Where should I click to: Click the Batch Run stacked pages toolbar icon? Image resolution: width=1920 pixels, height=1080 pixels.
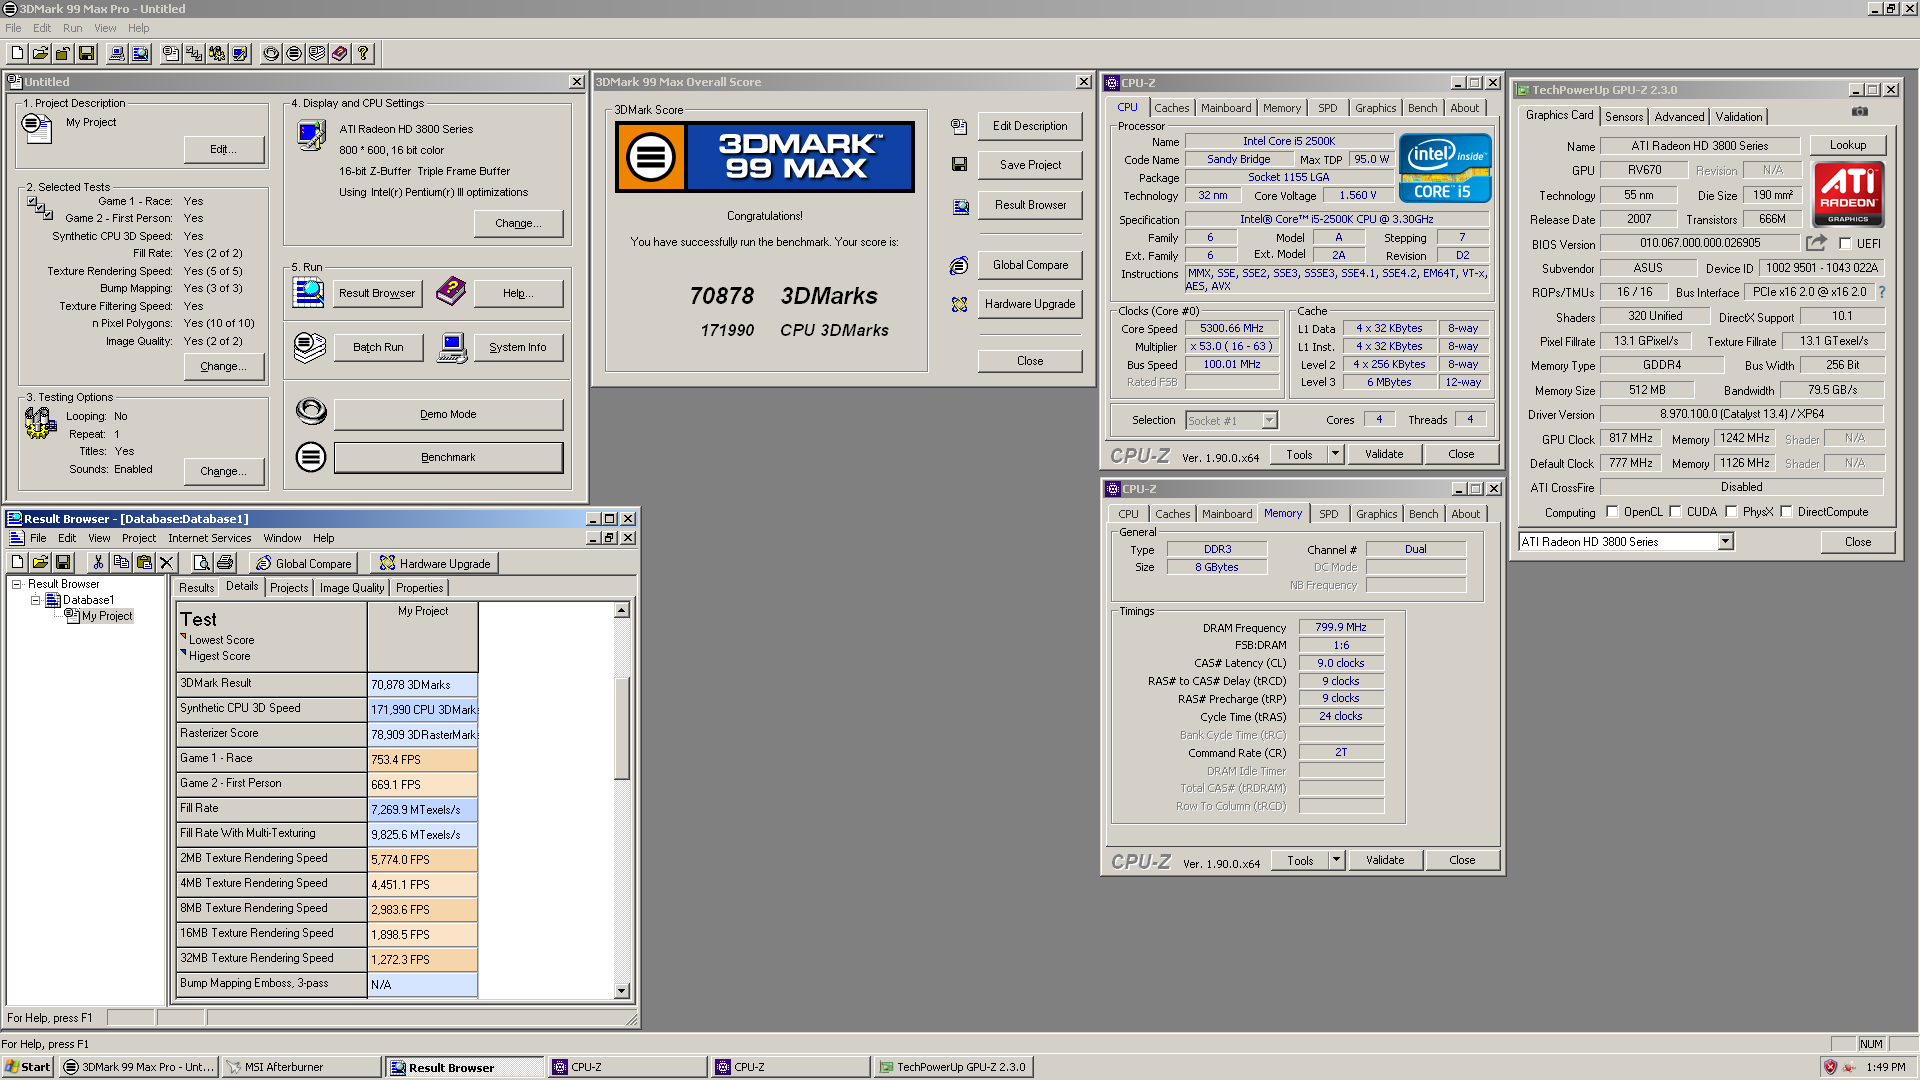point(317,54)
